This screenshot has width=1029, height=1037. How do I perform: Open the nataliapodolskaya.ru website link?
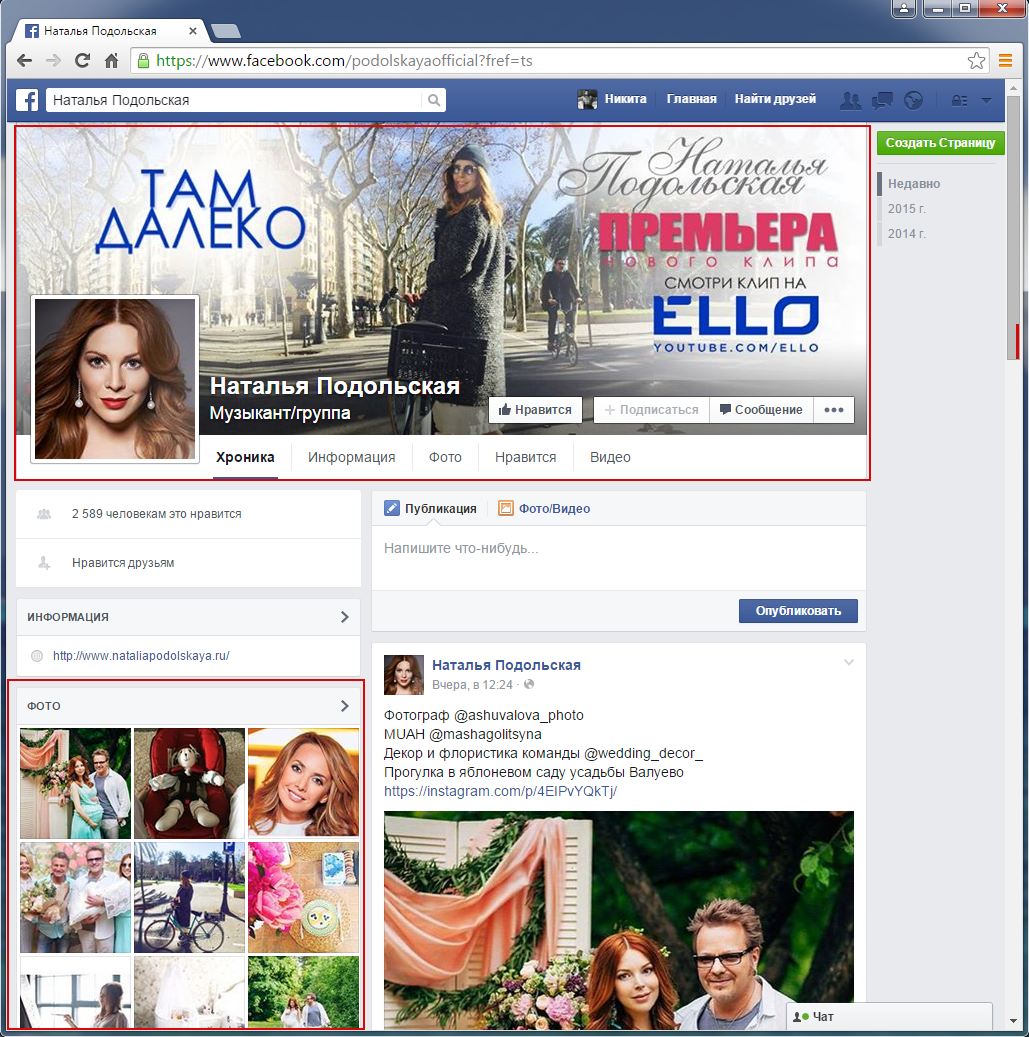click(x=141, y=656)
